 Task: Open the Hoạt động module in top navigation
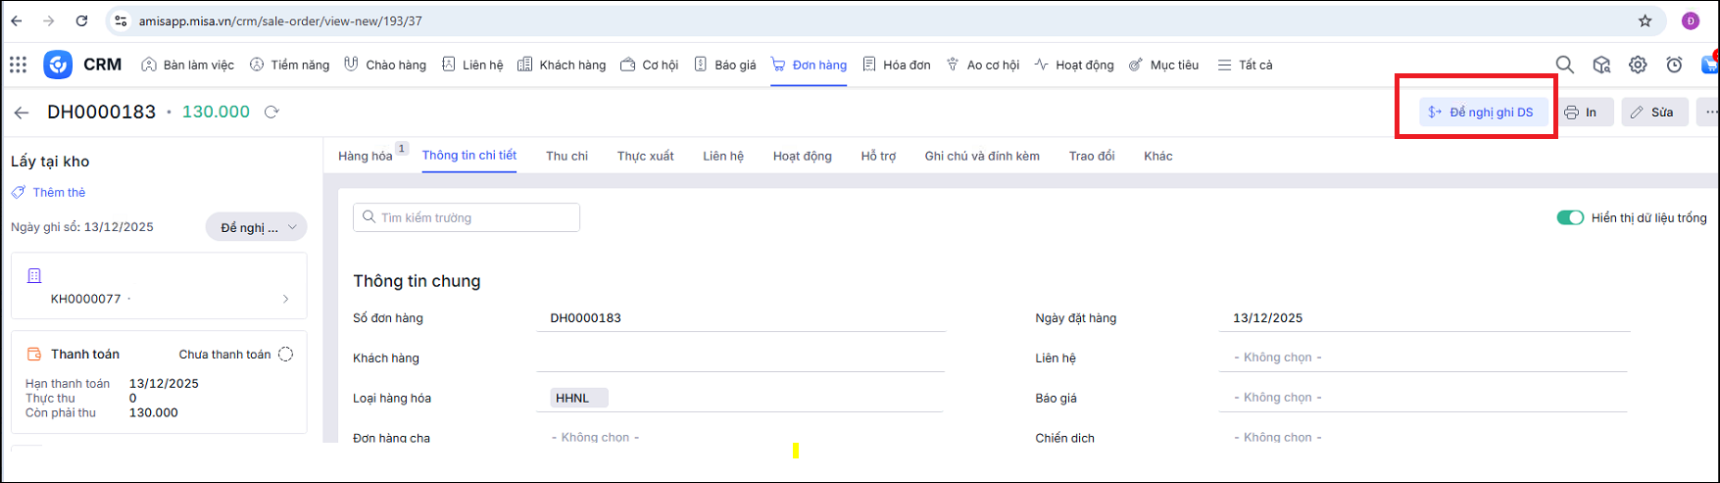[x=1074, y=65]
